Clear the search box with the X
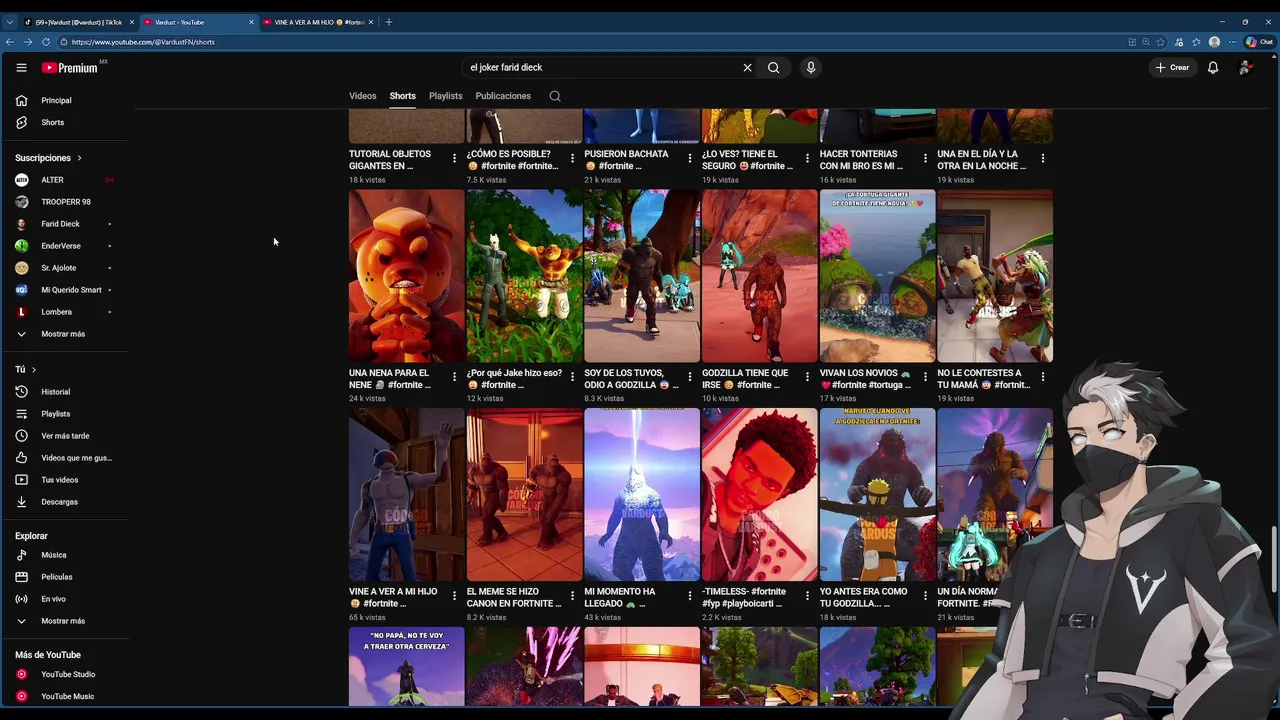Viewport: 1280px width, 720px height. pyautogui.click(x=747, y=67)
